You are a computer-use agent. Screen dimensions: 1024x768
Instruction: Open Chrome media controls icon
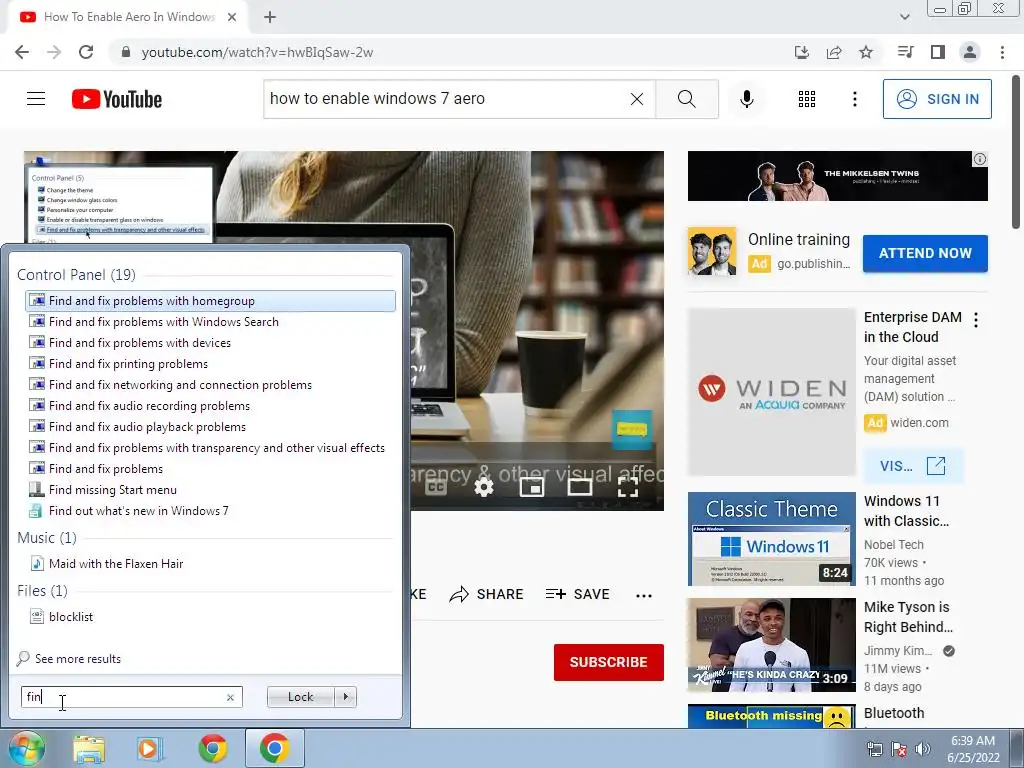coord(905,52)
